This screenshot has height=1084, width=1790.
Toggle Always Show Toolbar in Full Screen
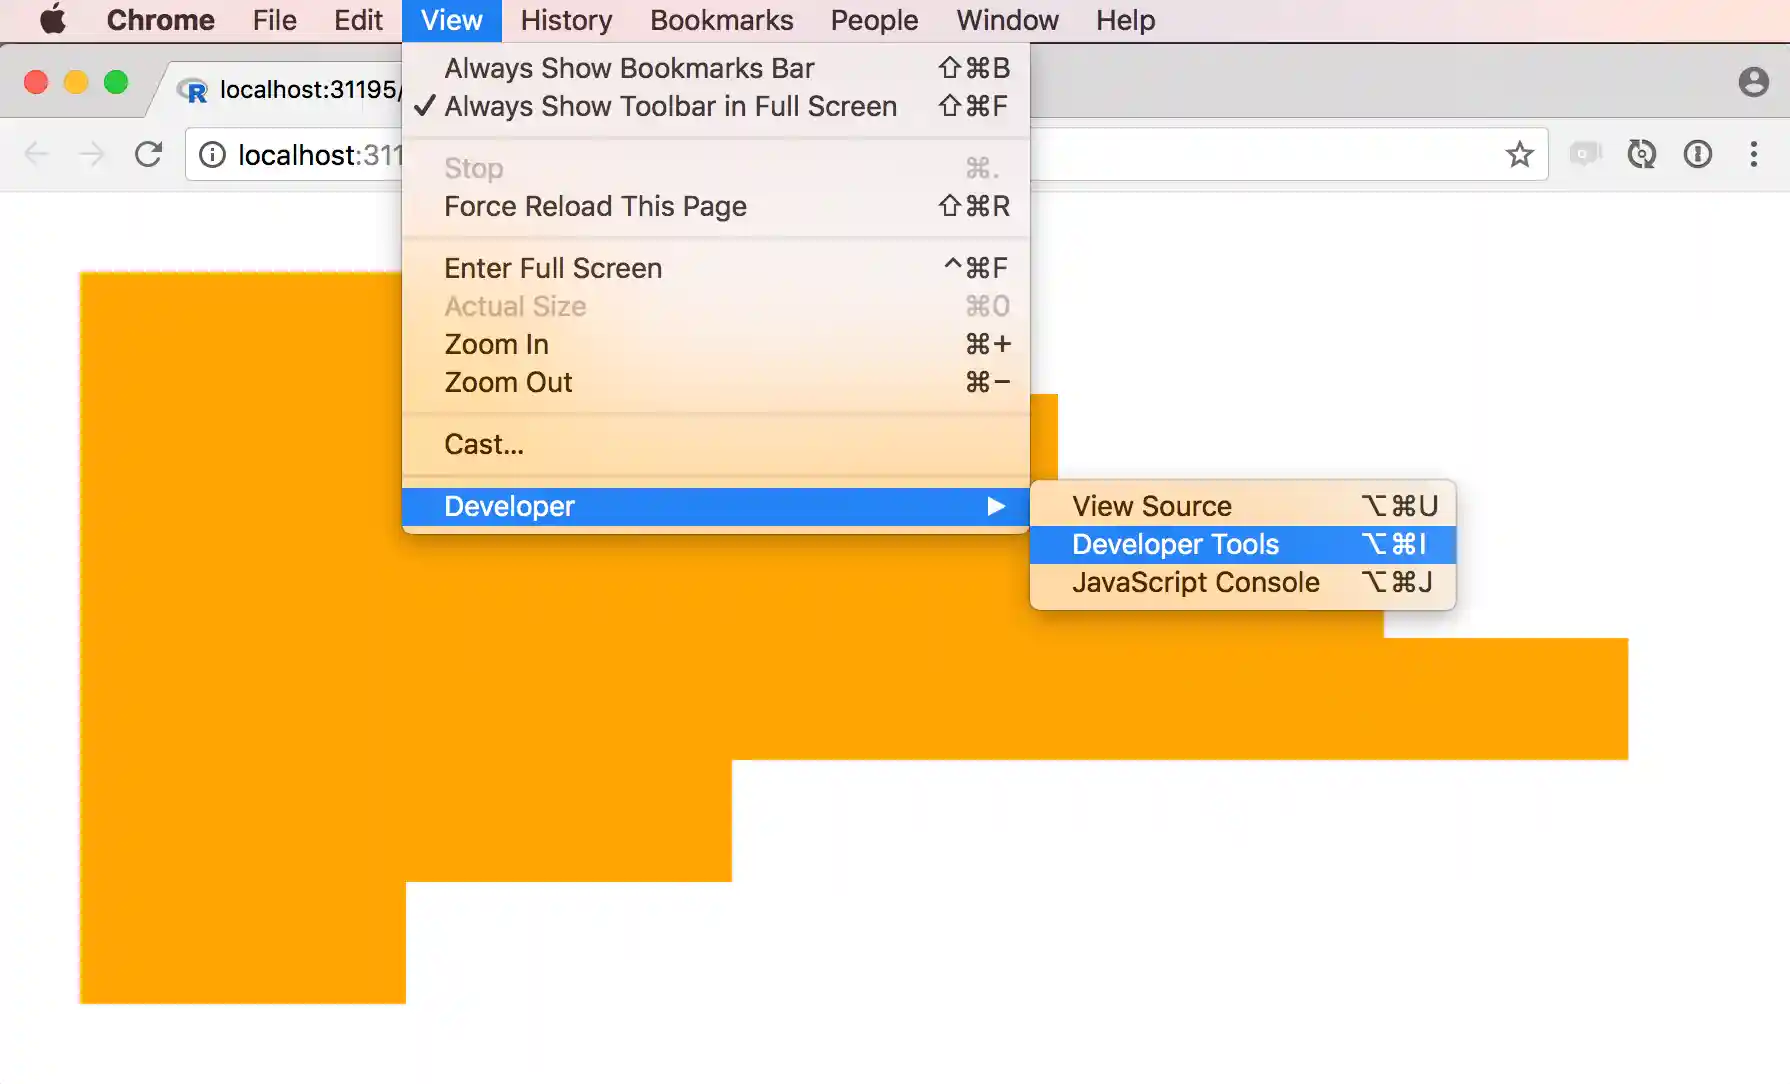coord(716,106)
